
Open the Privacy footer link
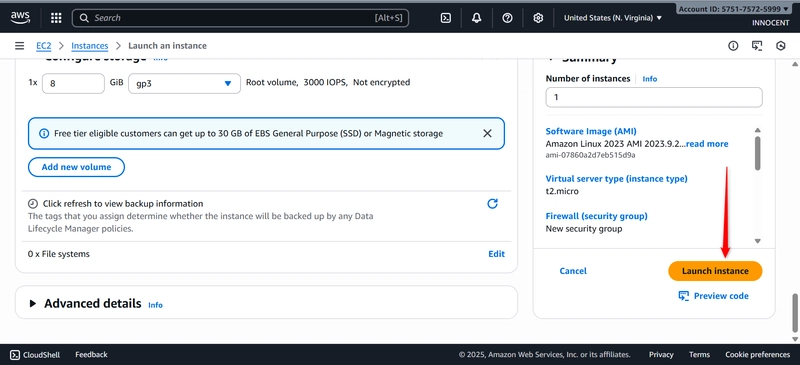pyautogui.click(x=661, y=354)
